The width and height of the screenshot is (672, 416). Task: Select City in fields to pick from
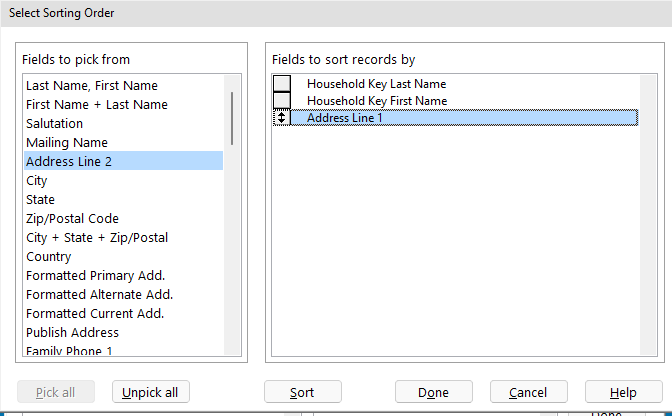[37, 181]
